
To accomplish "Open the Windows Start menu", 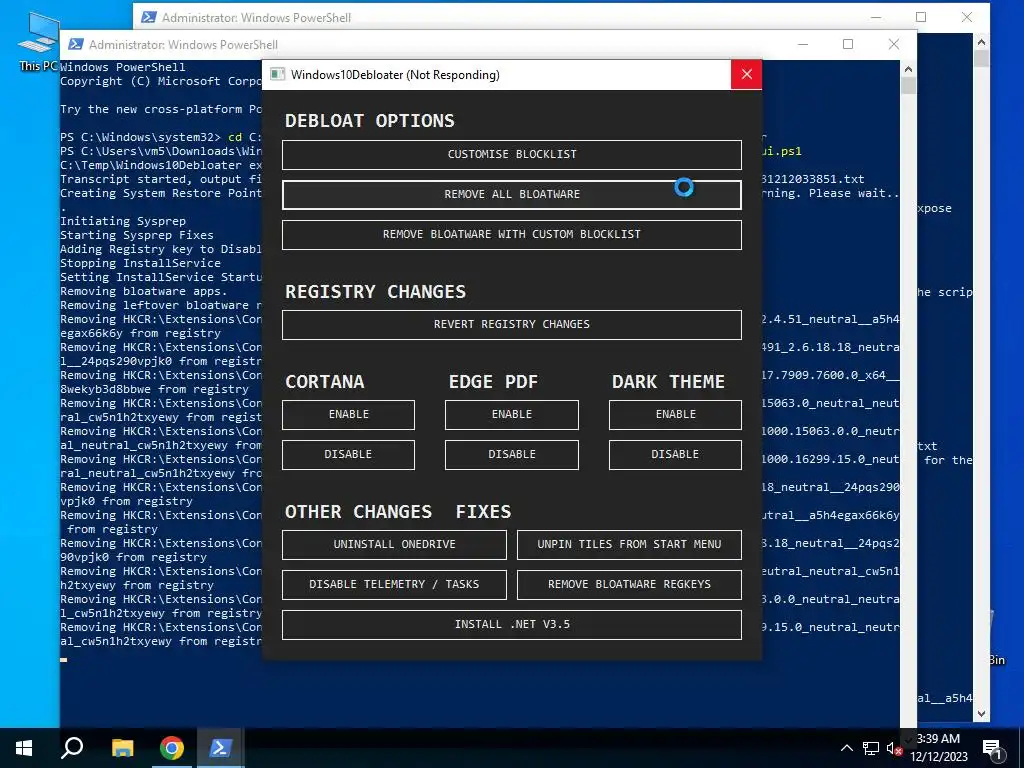I will click(x=24, y=748).
